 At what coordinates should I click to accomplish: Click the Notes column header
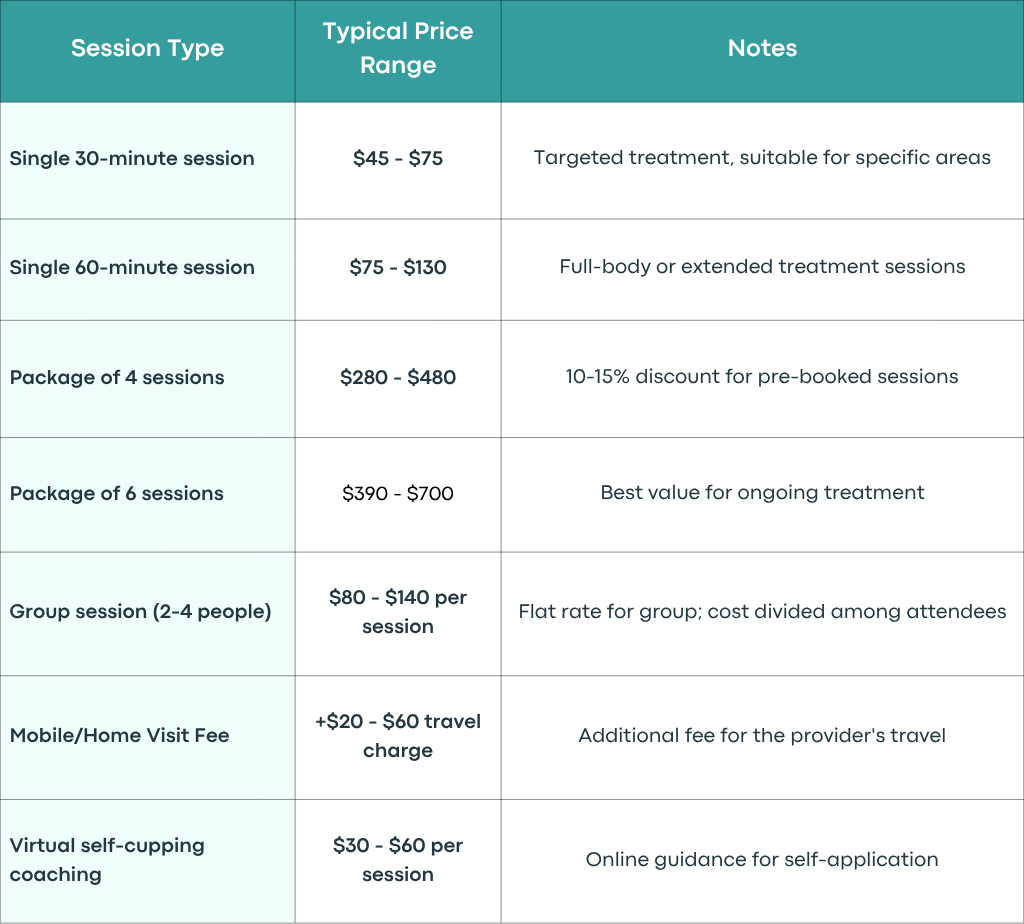[x=762, y=48]
